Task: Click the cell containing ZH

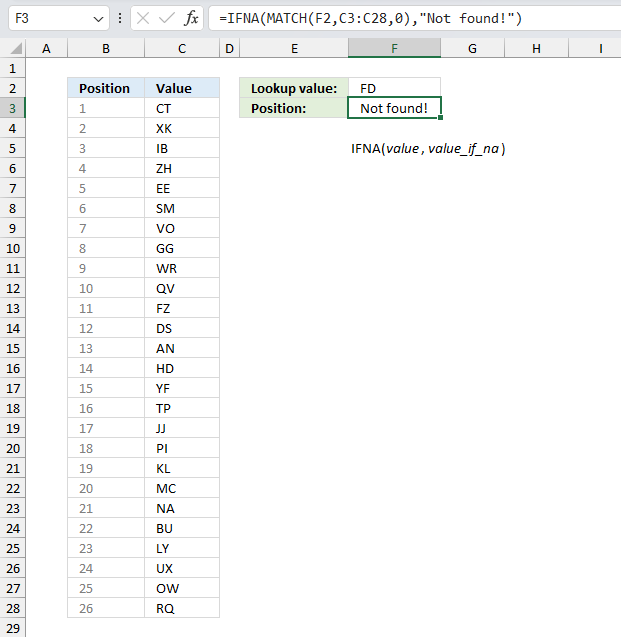Action: 182,168
